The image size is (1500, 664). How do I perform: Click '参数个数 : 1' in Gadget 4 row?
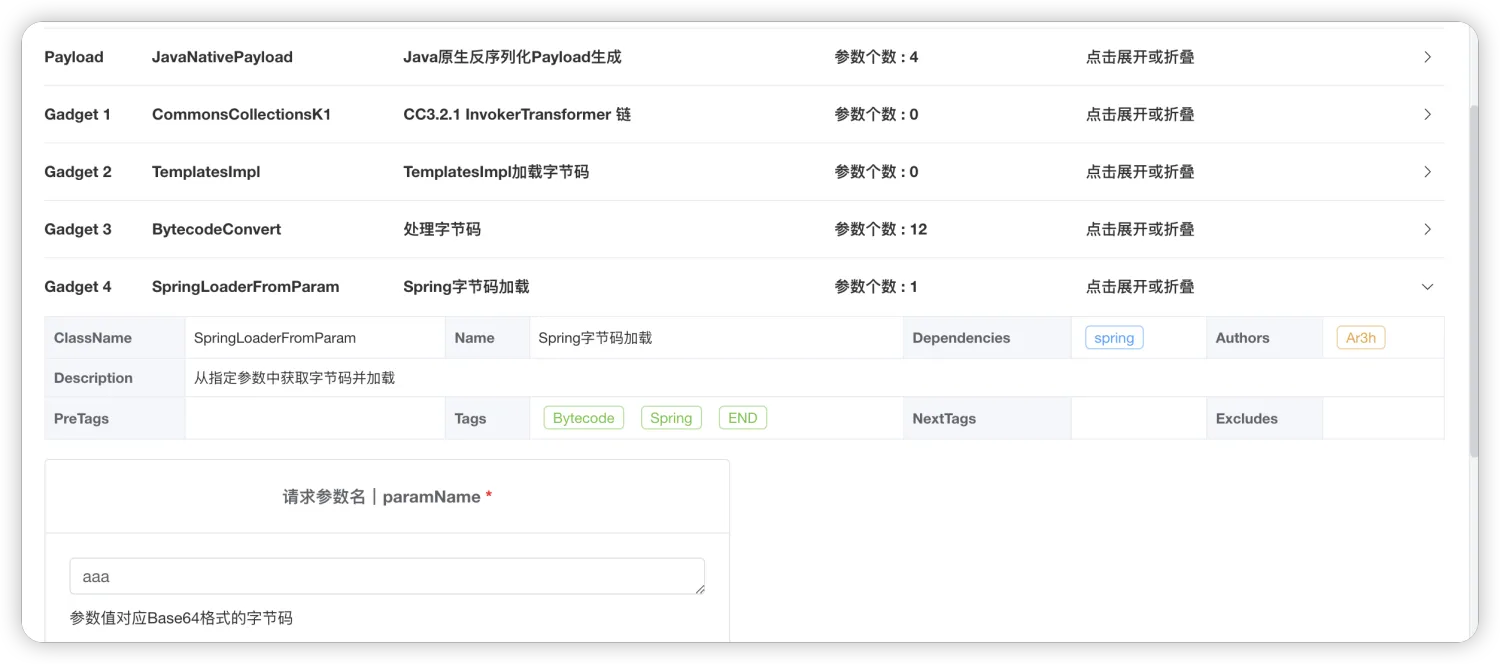pyautogui.click(x=876, y=287)
